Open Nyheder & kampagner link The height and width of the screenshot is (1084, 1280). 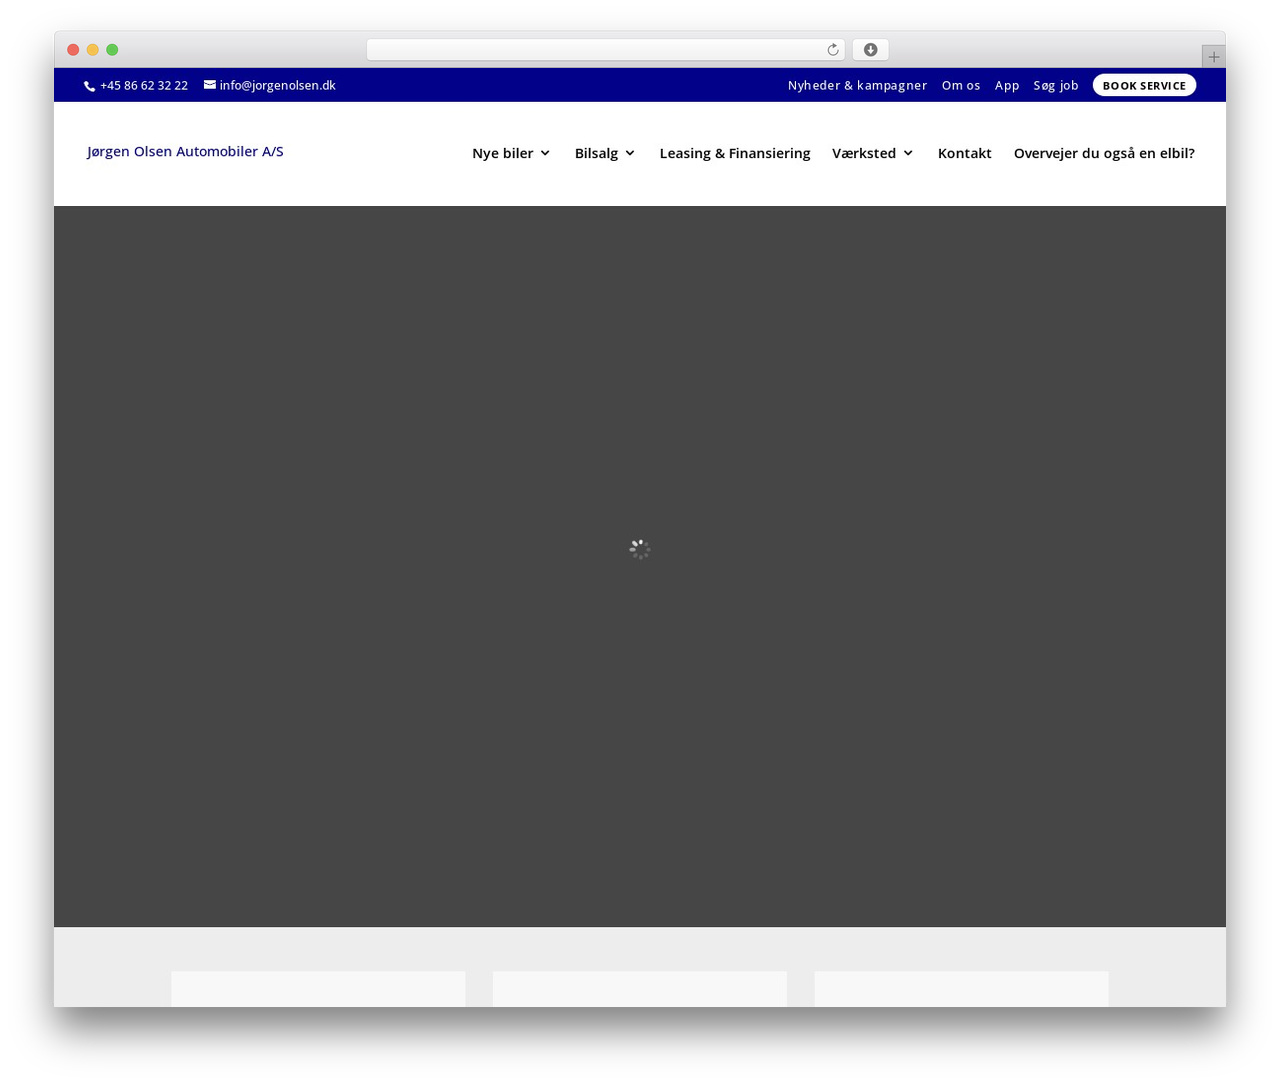[857, 85]
